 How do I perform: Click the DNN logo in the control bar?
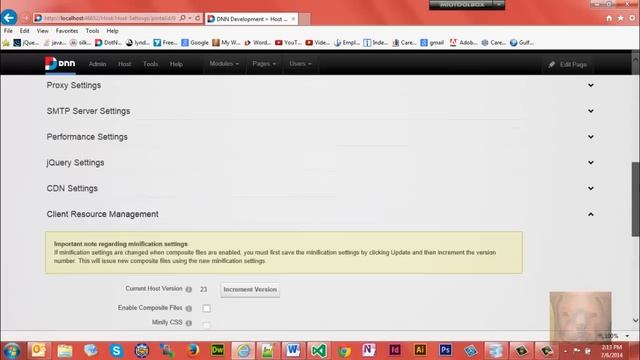click(x=60, y=64)
